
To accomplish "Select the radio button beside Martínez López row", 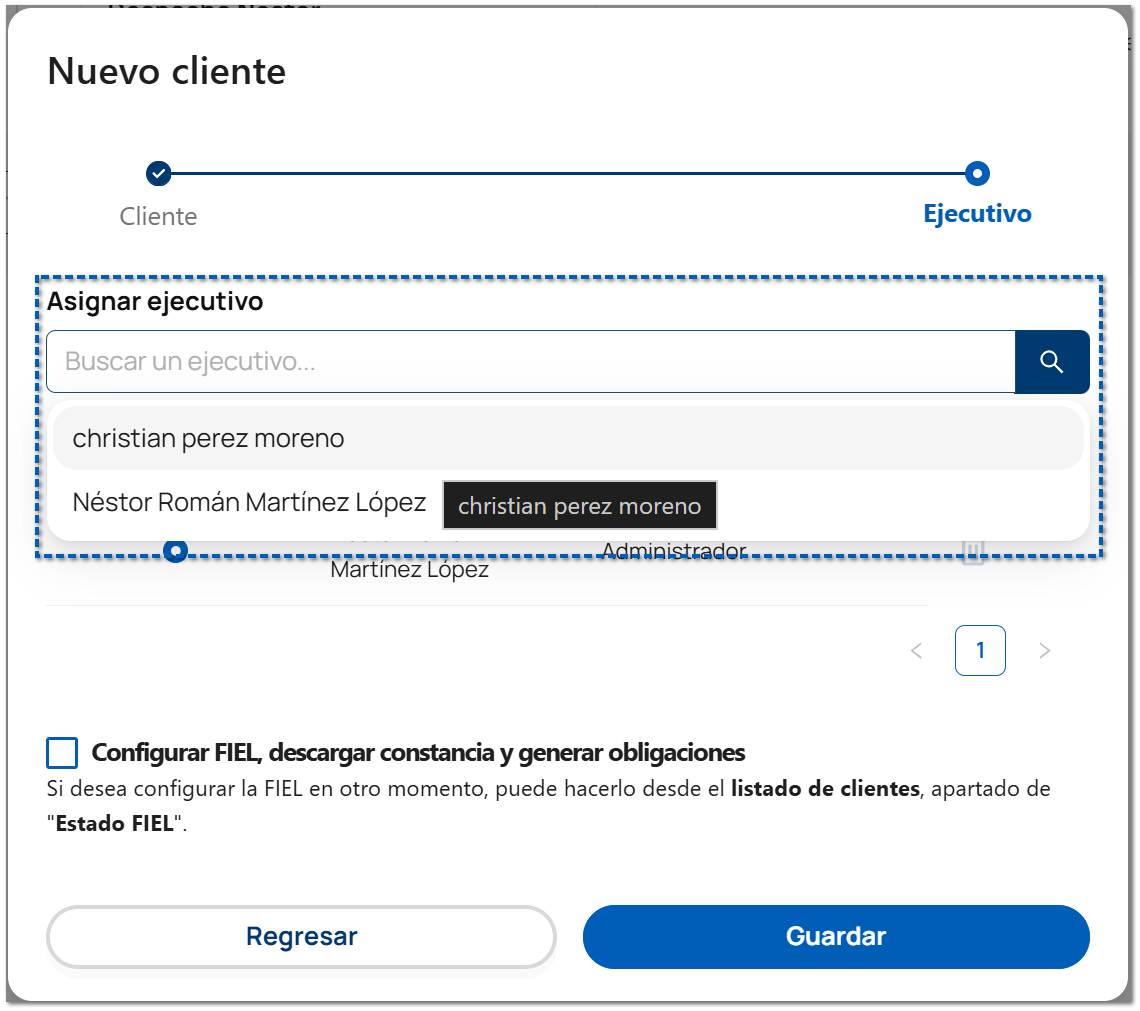I will (176, 551).
